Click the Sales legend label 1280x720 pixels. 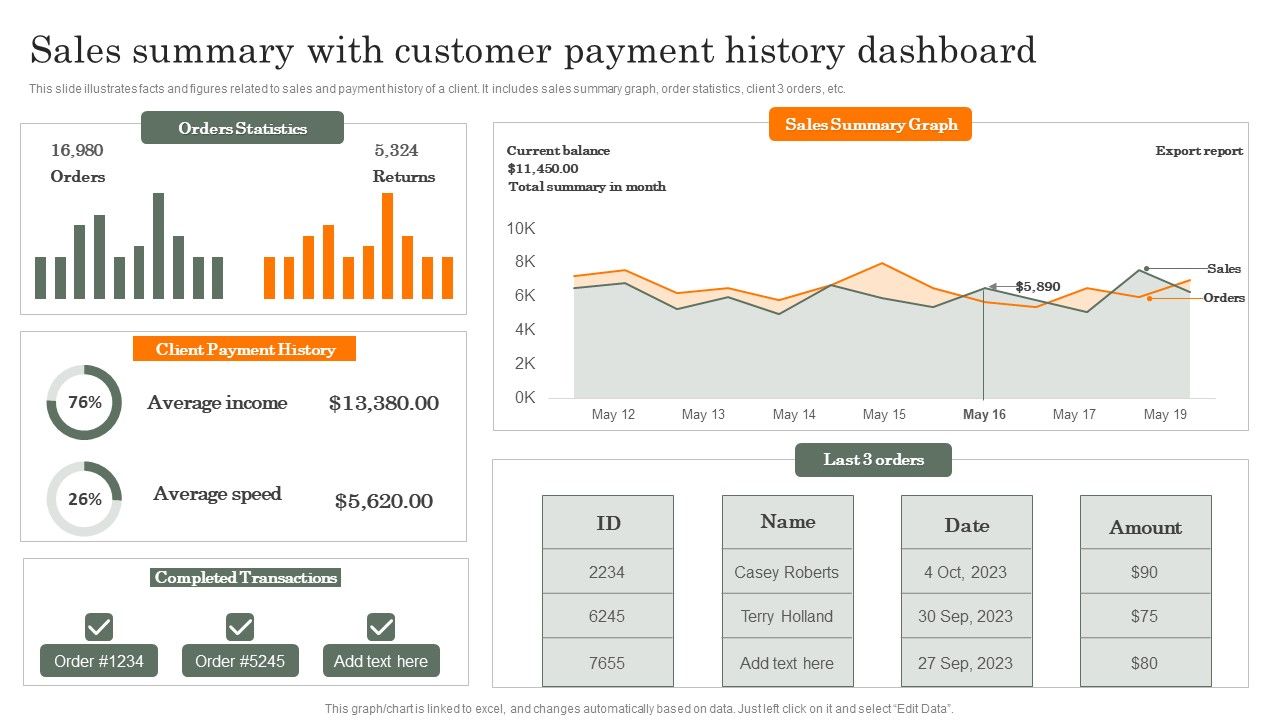click(1224, 268)
